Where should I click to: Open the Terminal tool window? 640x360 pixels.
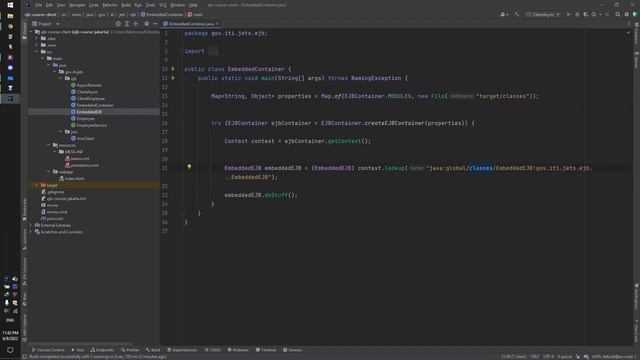pos(266,350)
